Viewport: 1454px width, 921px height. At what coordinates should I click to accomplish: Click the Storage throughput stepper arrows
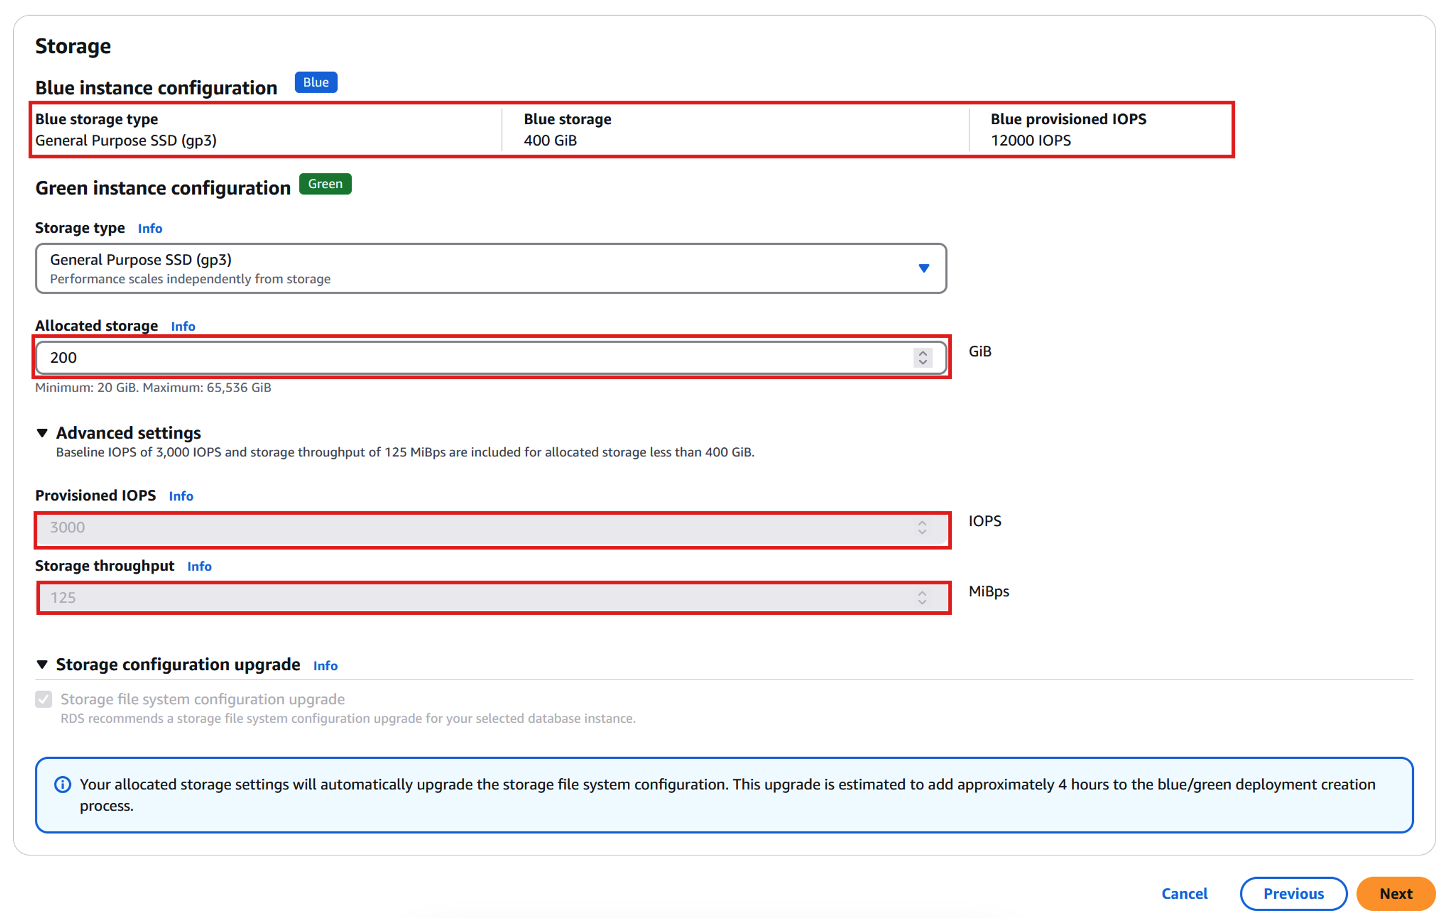(922, 598)
